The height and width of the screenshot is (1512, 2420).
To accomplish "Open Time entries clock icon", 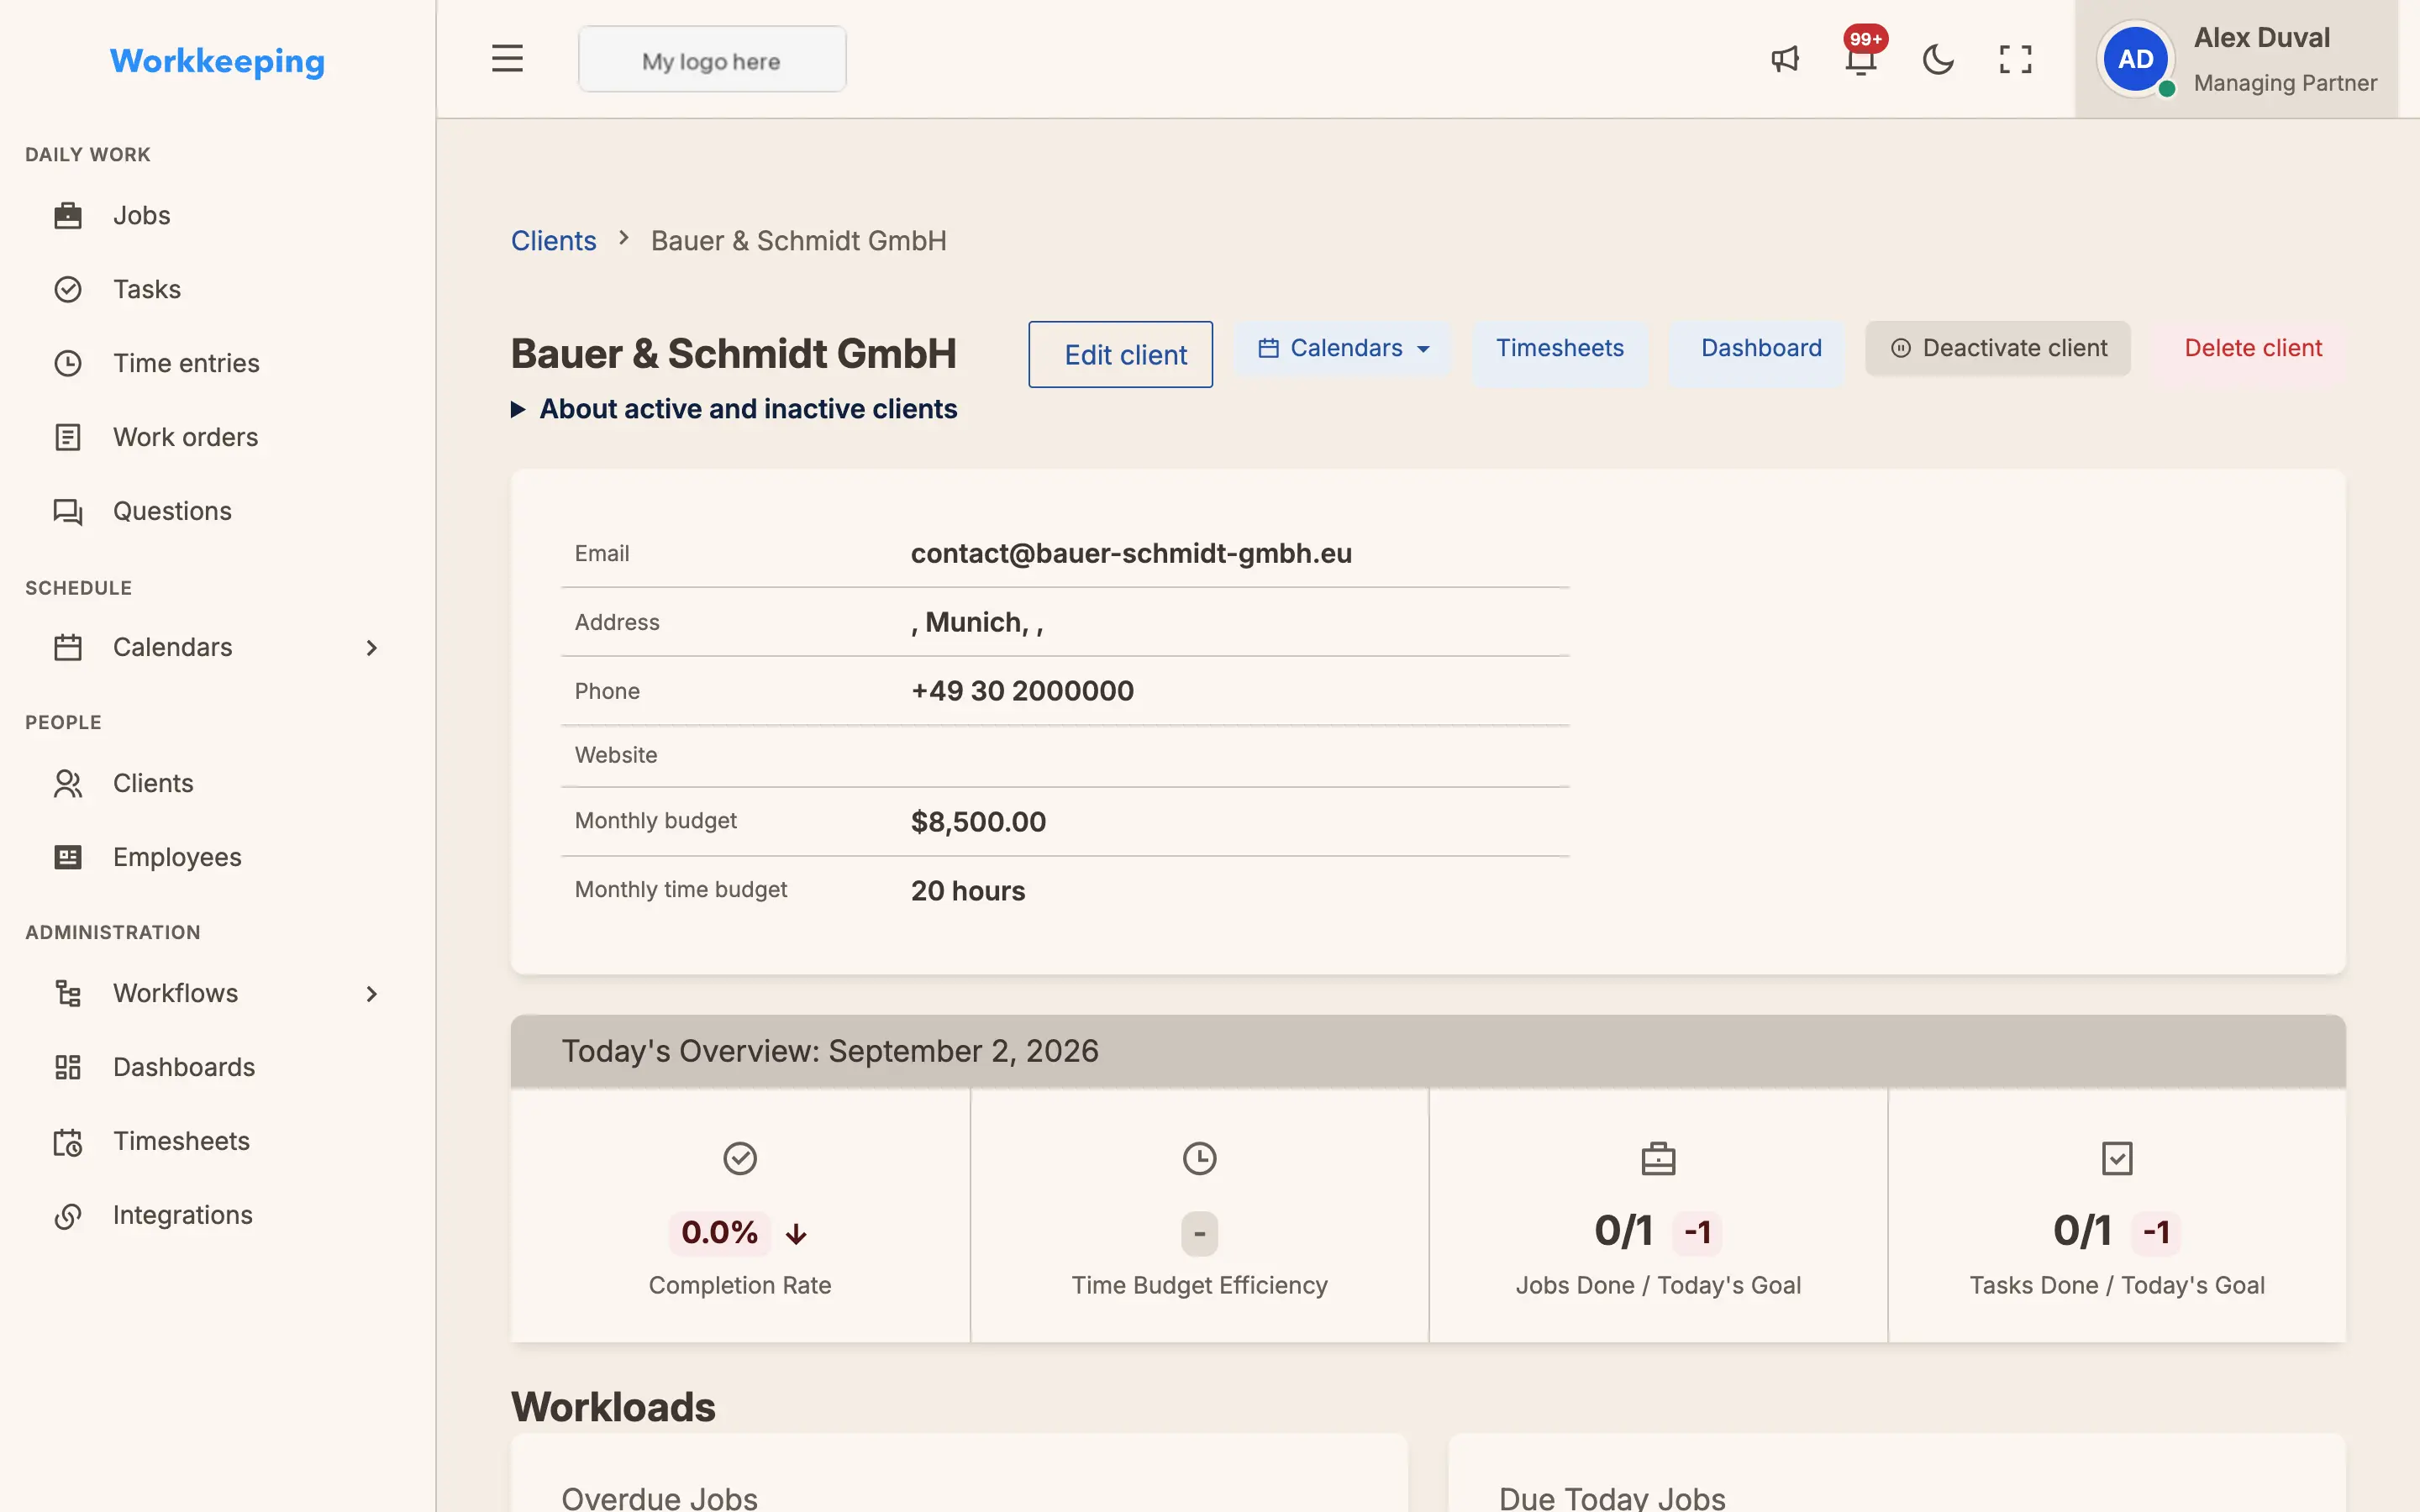I will [68, 363].
